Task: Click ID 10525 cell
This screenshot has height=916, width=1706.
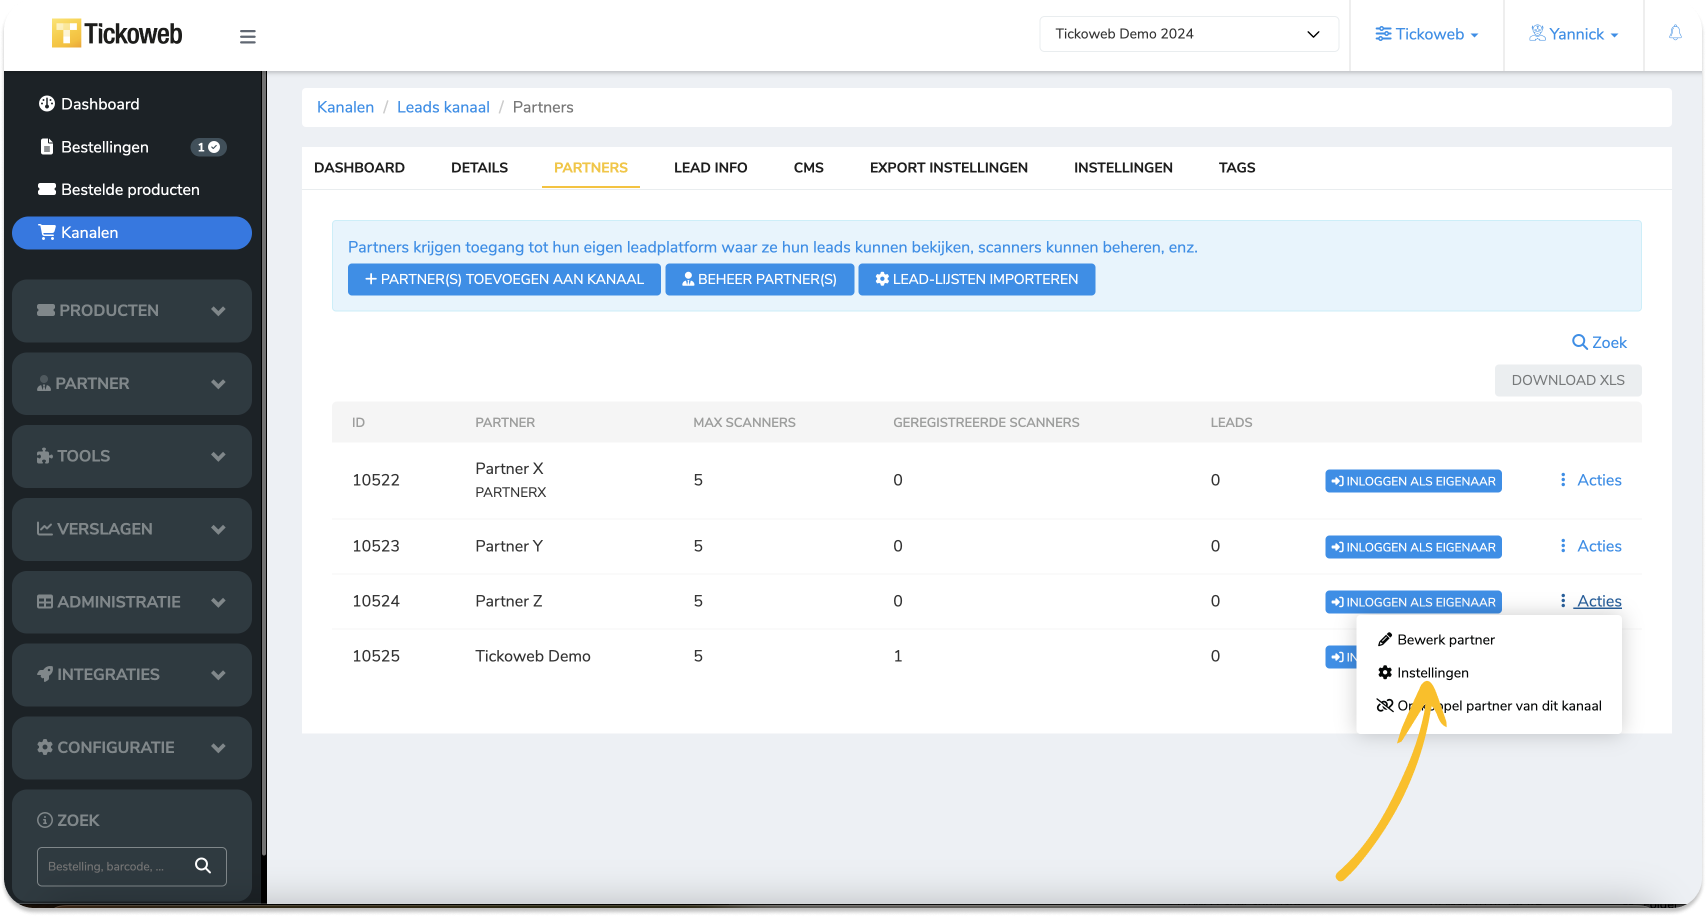Action: 376,656
